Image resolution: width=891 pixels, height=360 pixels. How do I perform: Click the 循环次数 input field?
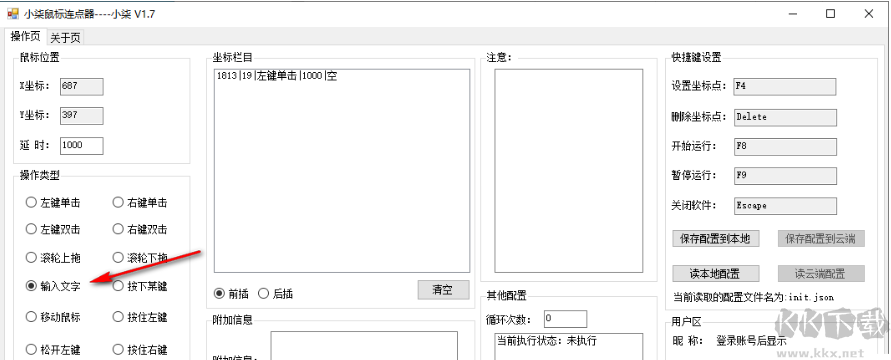coord(565,319)
